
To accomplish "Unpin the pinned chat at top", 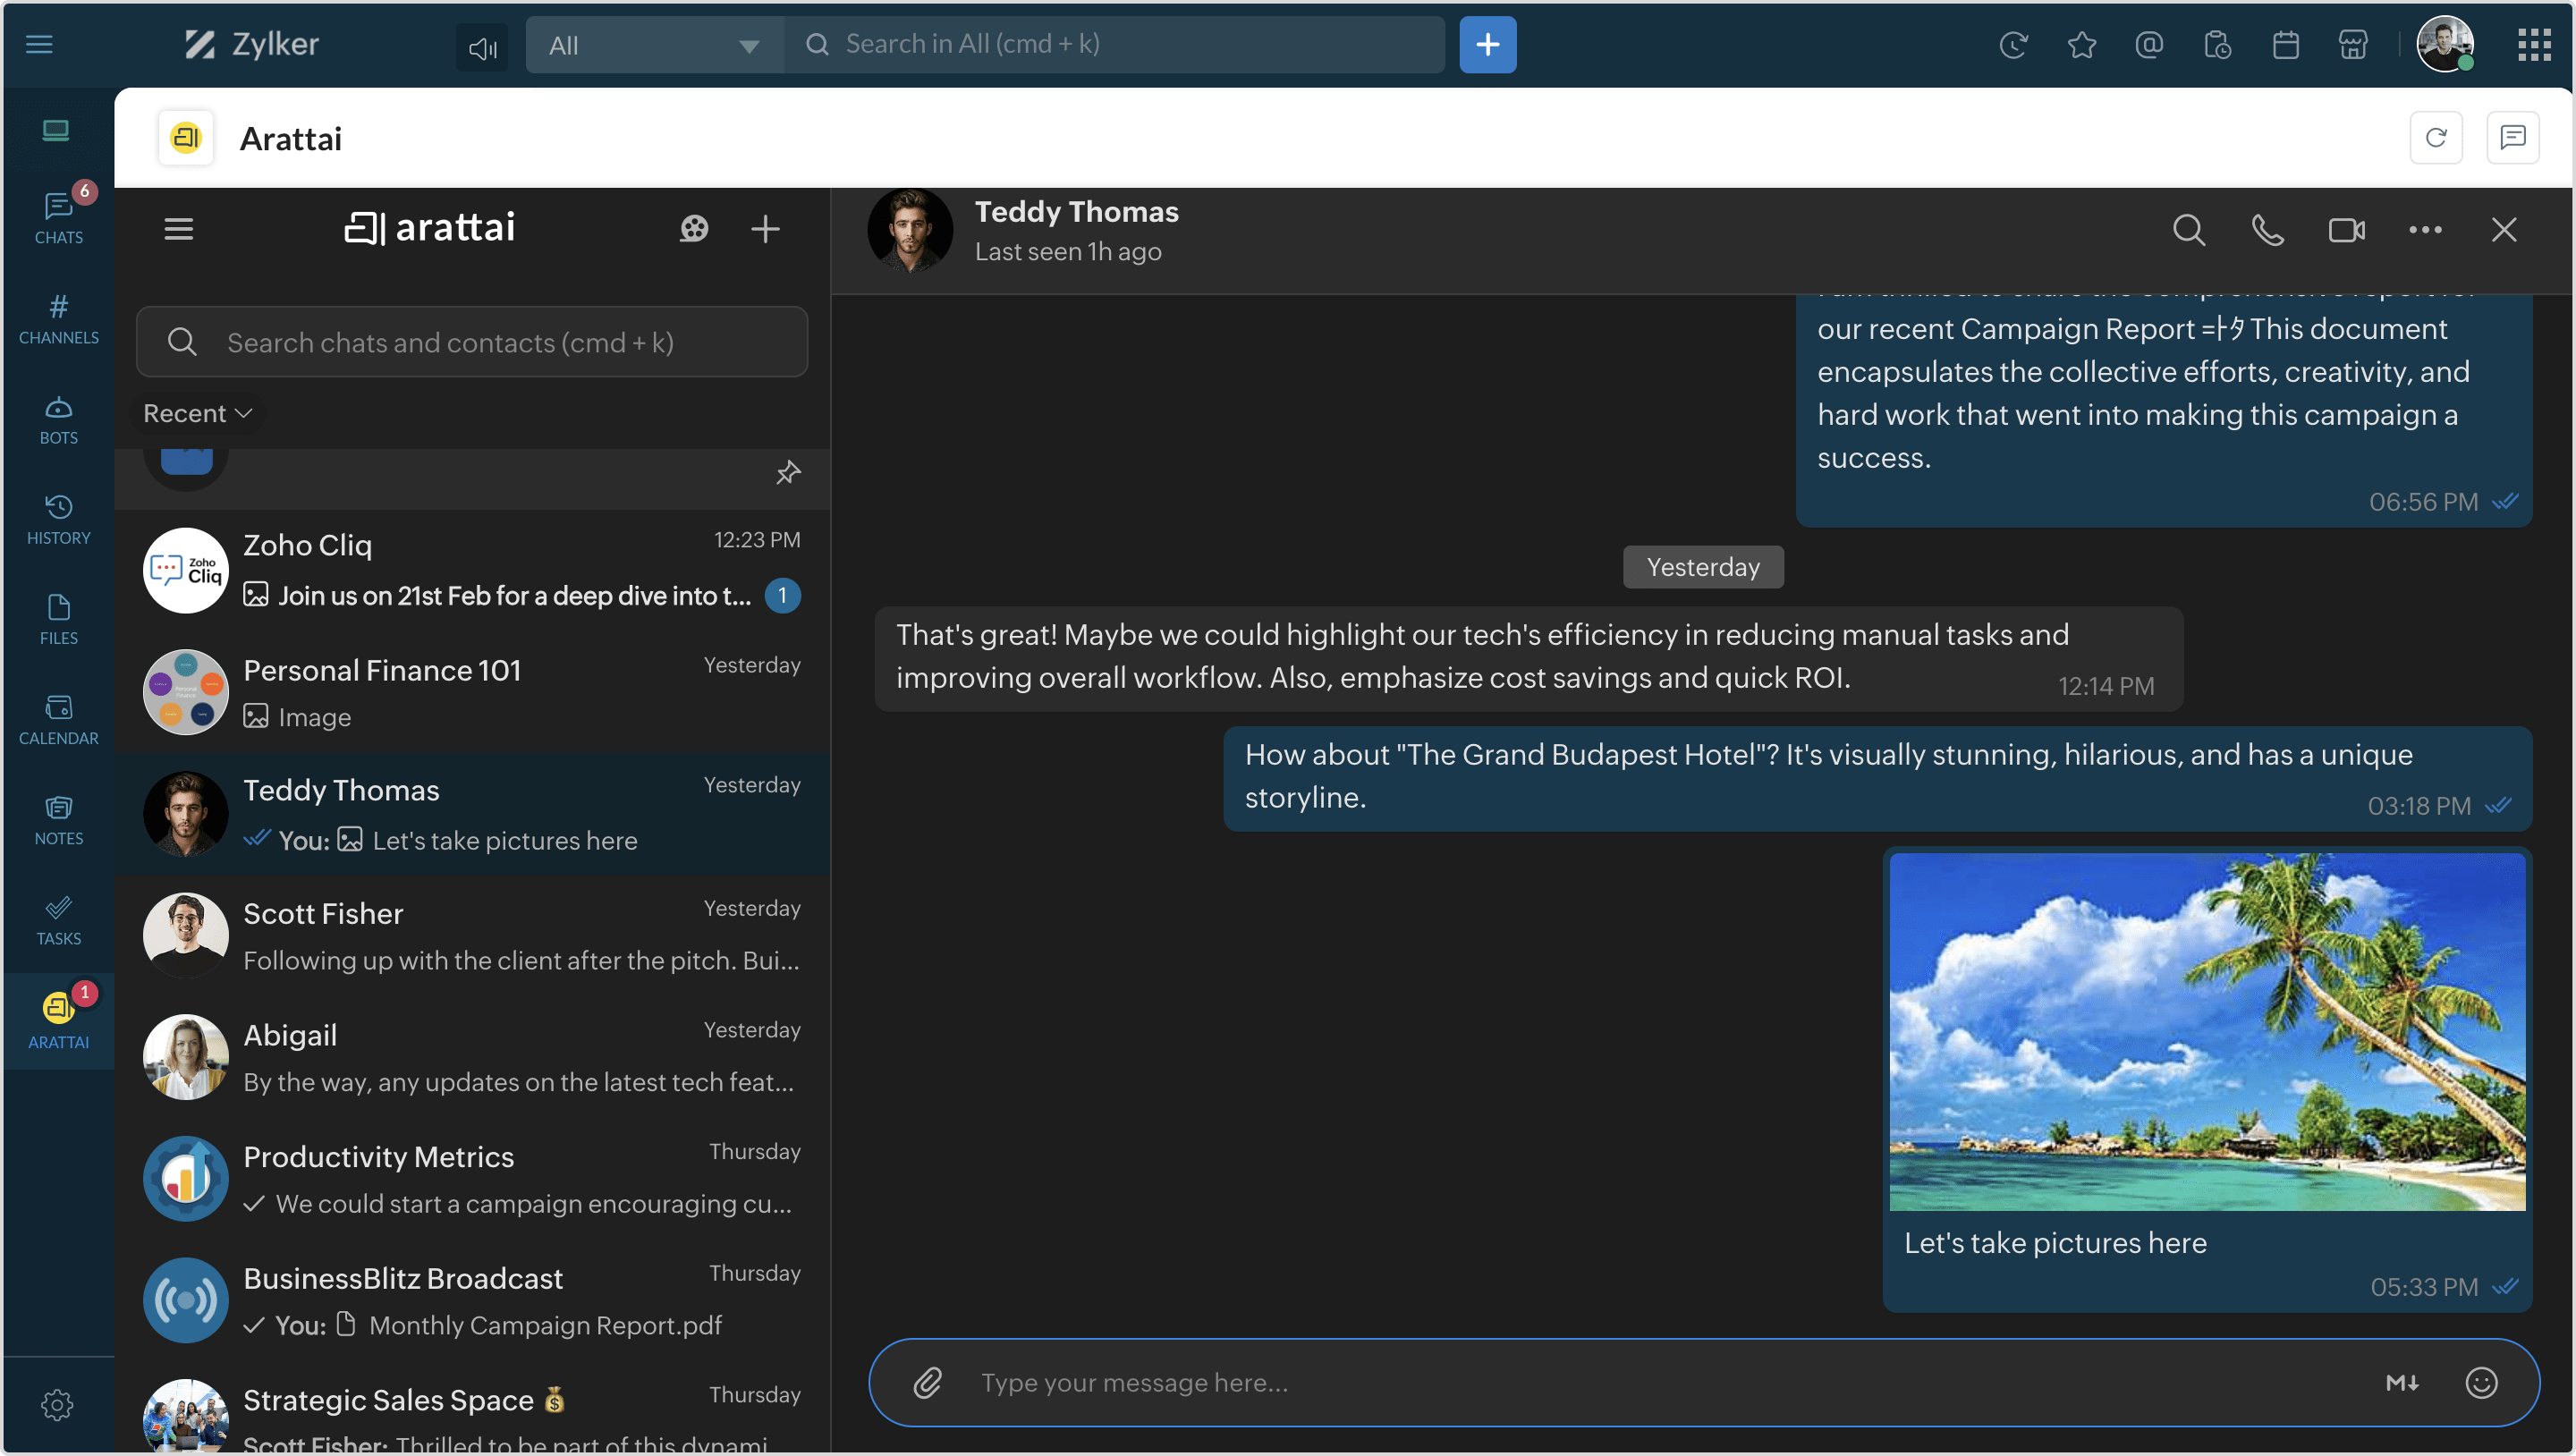I will click(x=788, y=472).
